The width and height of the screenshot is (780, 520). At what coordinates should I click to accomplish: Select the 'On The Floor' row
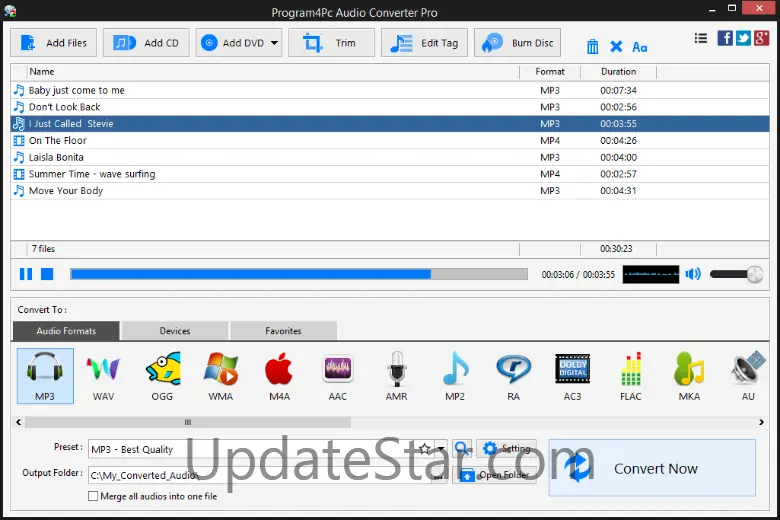390,141
